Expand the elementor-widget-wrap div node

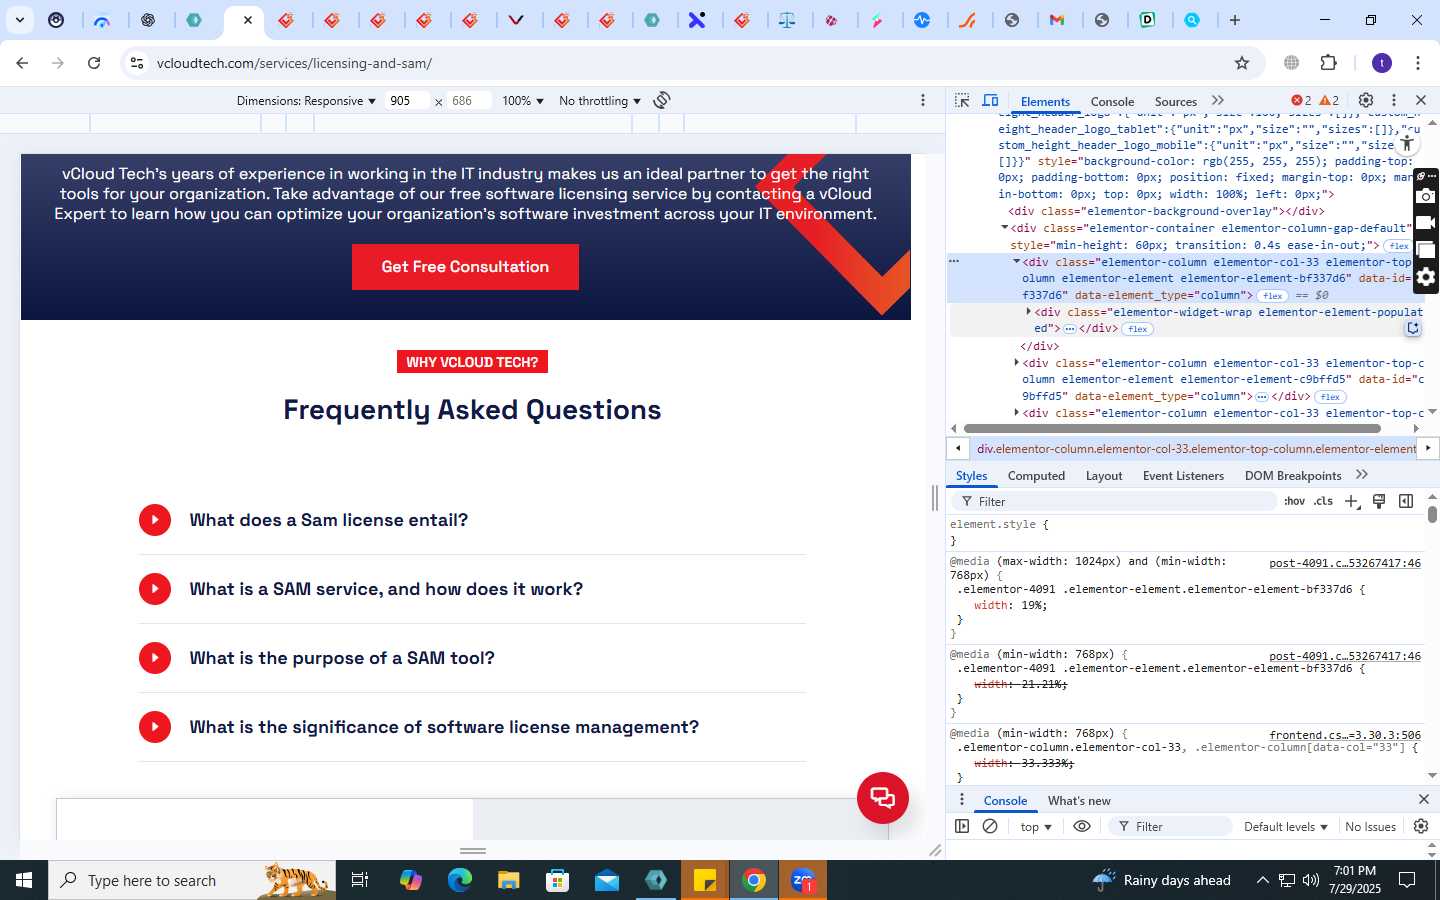click(1028, 312)
